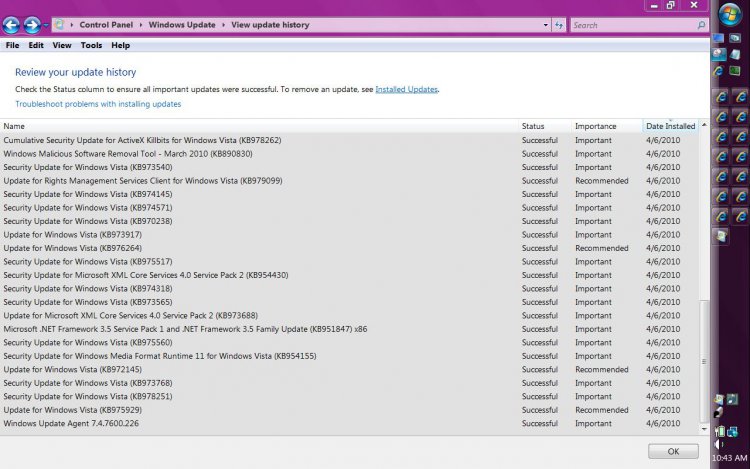Click the scrollbar down arrow of update list
Viewport: 750px width, 469px height.
(x=704, y=429)
